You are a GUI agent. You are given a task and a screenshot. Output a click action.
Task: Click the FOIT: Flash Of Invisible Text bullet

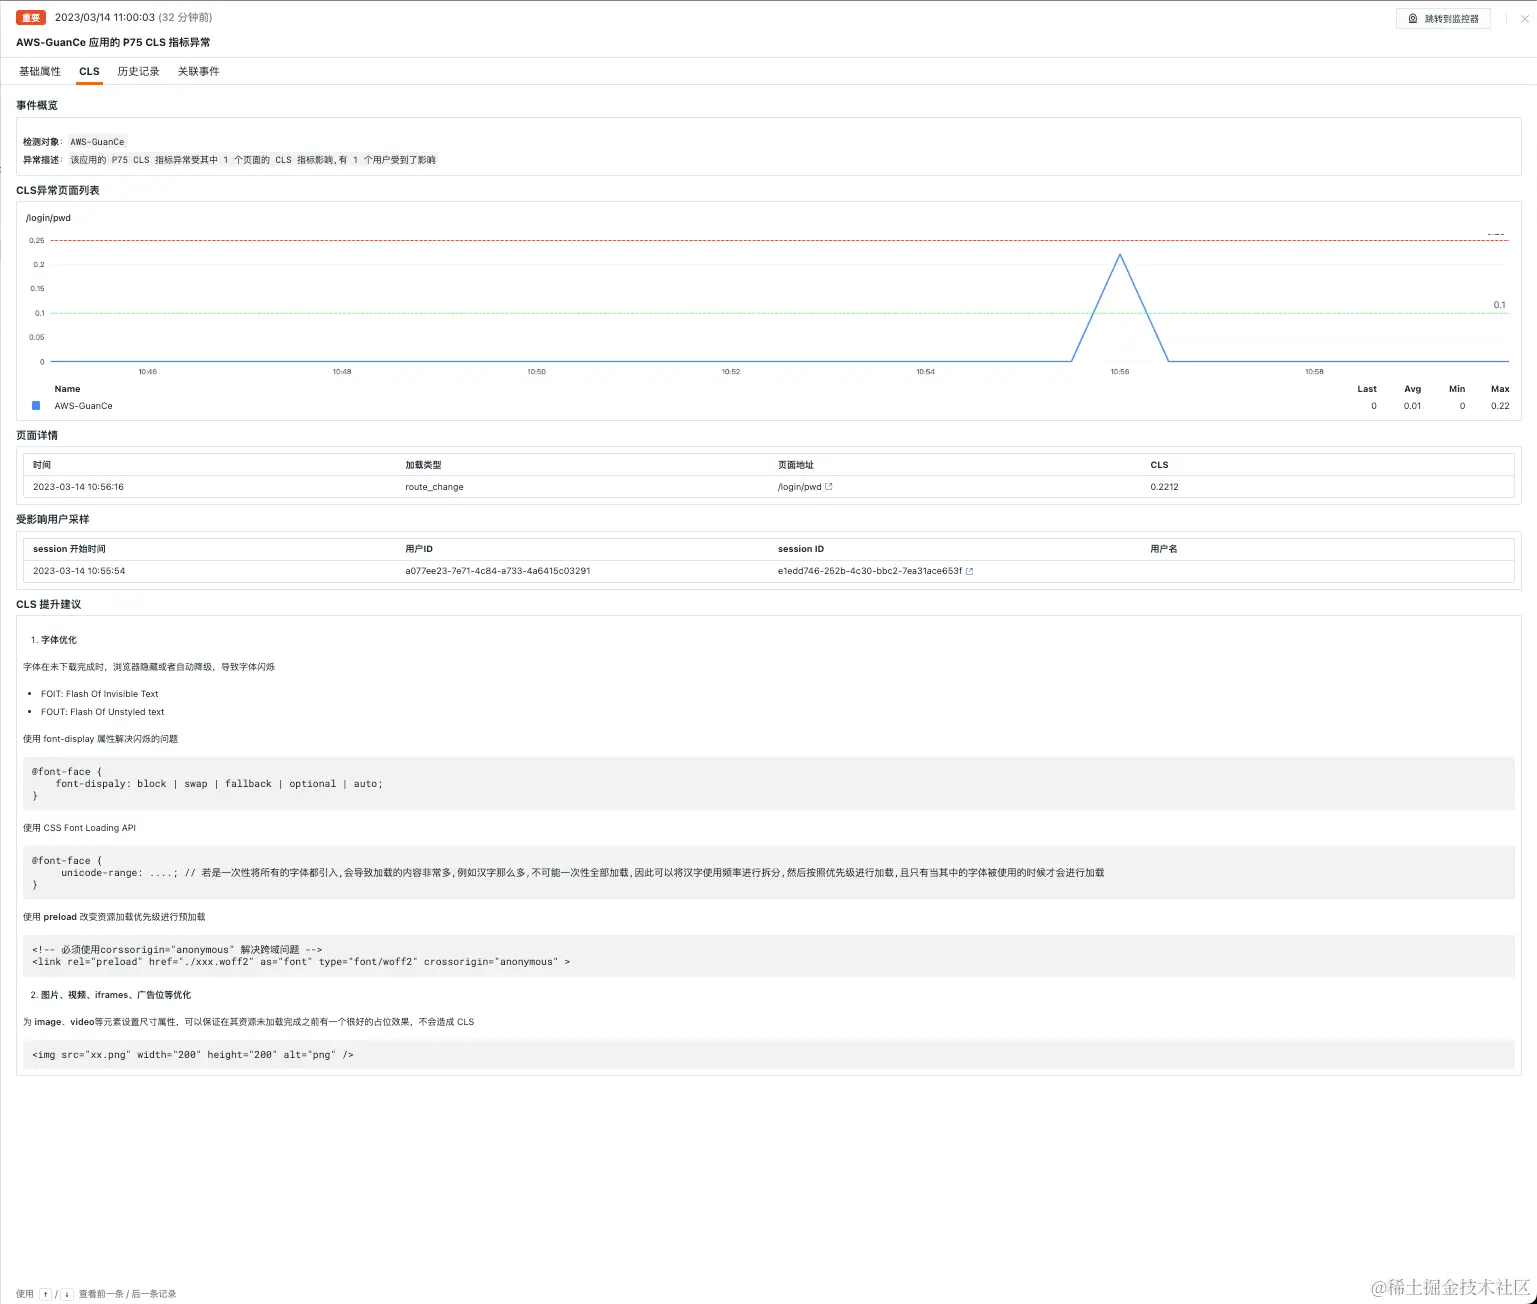99,694
